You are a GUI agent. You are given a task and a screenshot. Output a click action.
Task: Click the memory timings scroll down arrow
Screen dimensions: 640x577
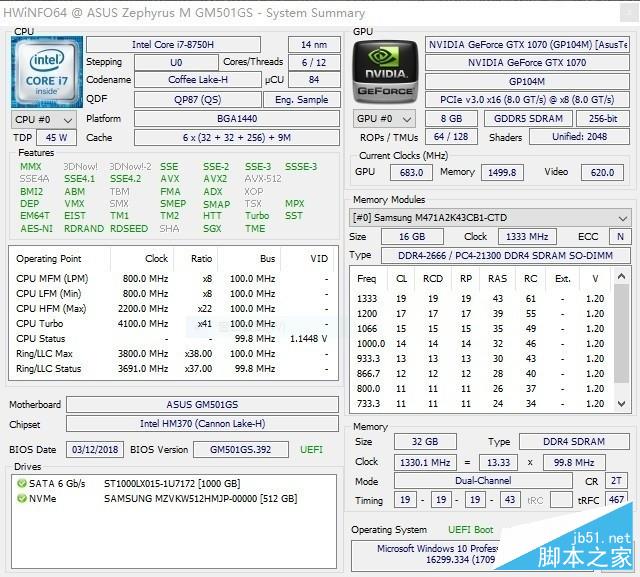coord(622,404)
